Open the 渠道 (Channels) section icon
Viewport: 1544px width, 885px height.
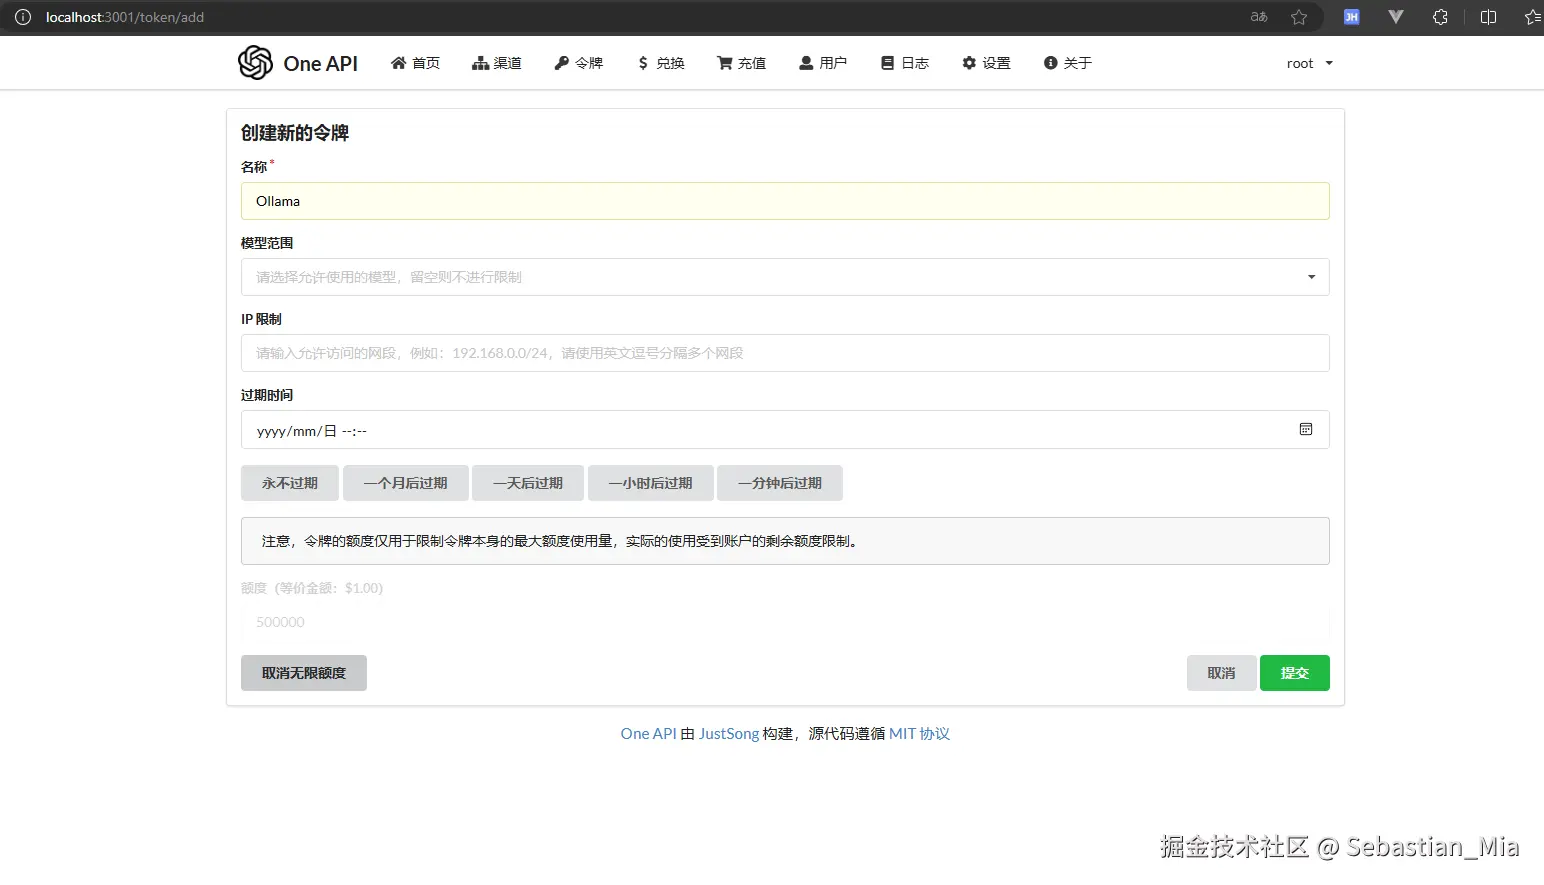coord(478,62)
